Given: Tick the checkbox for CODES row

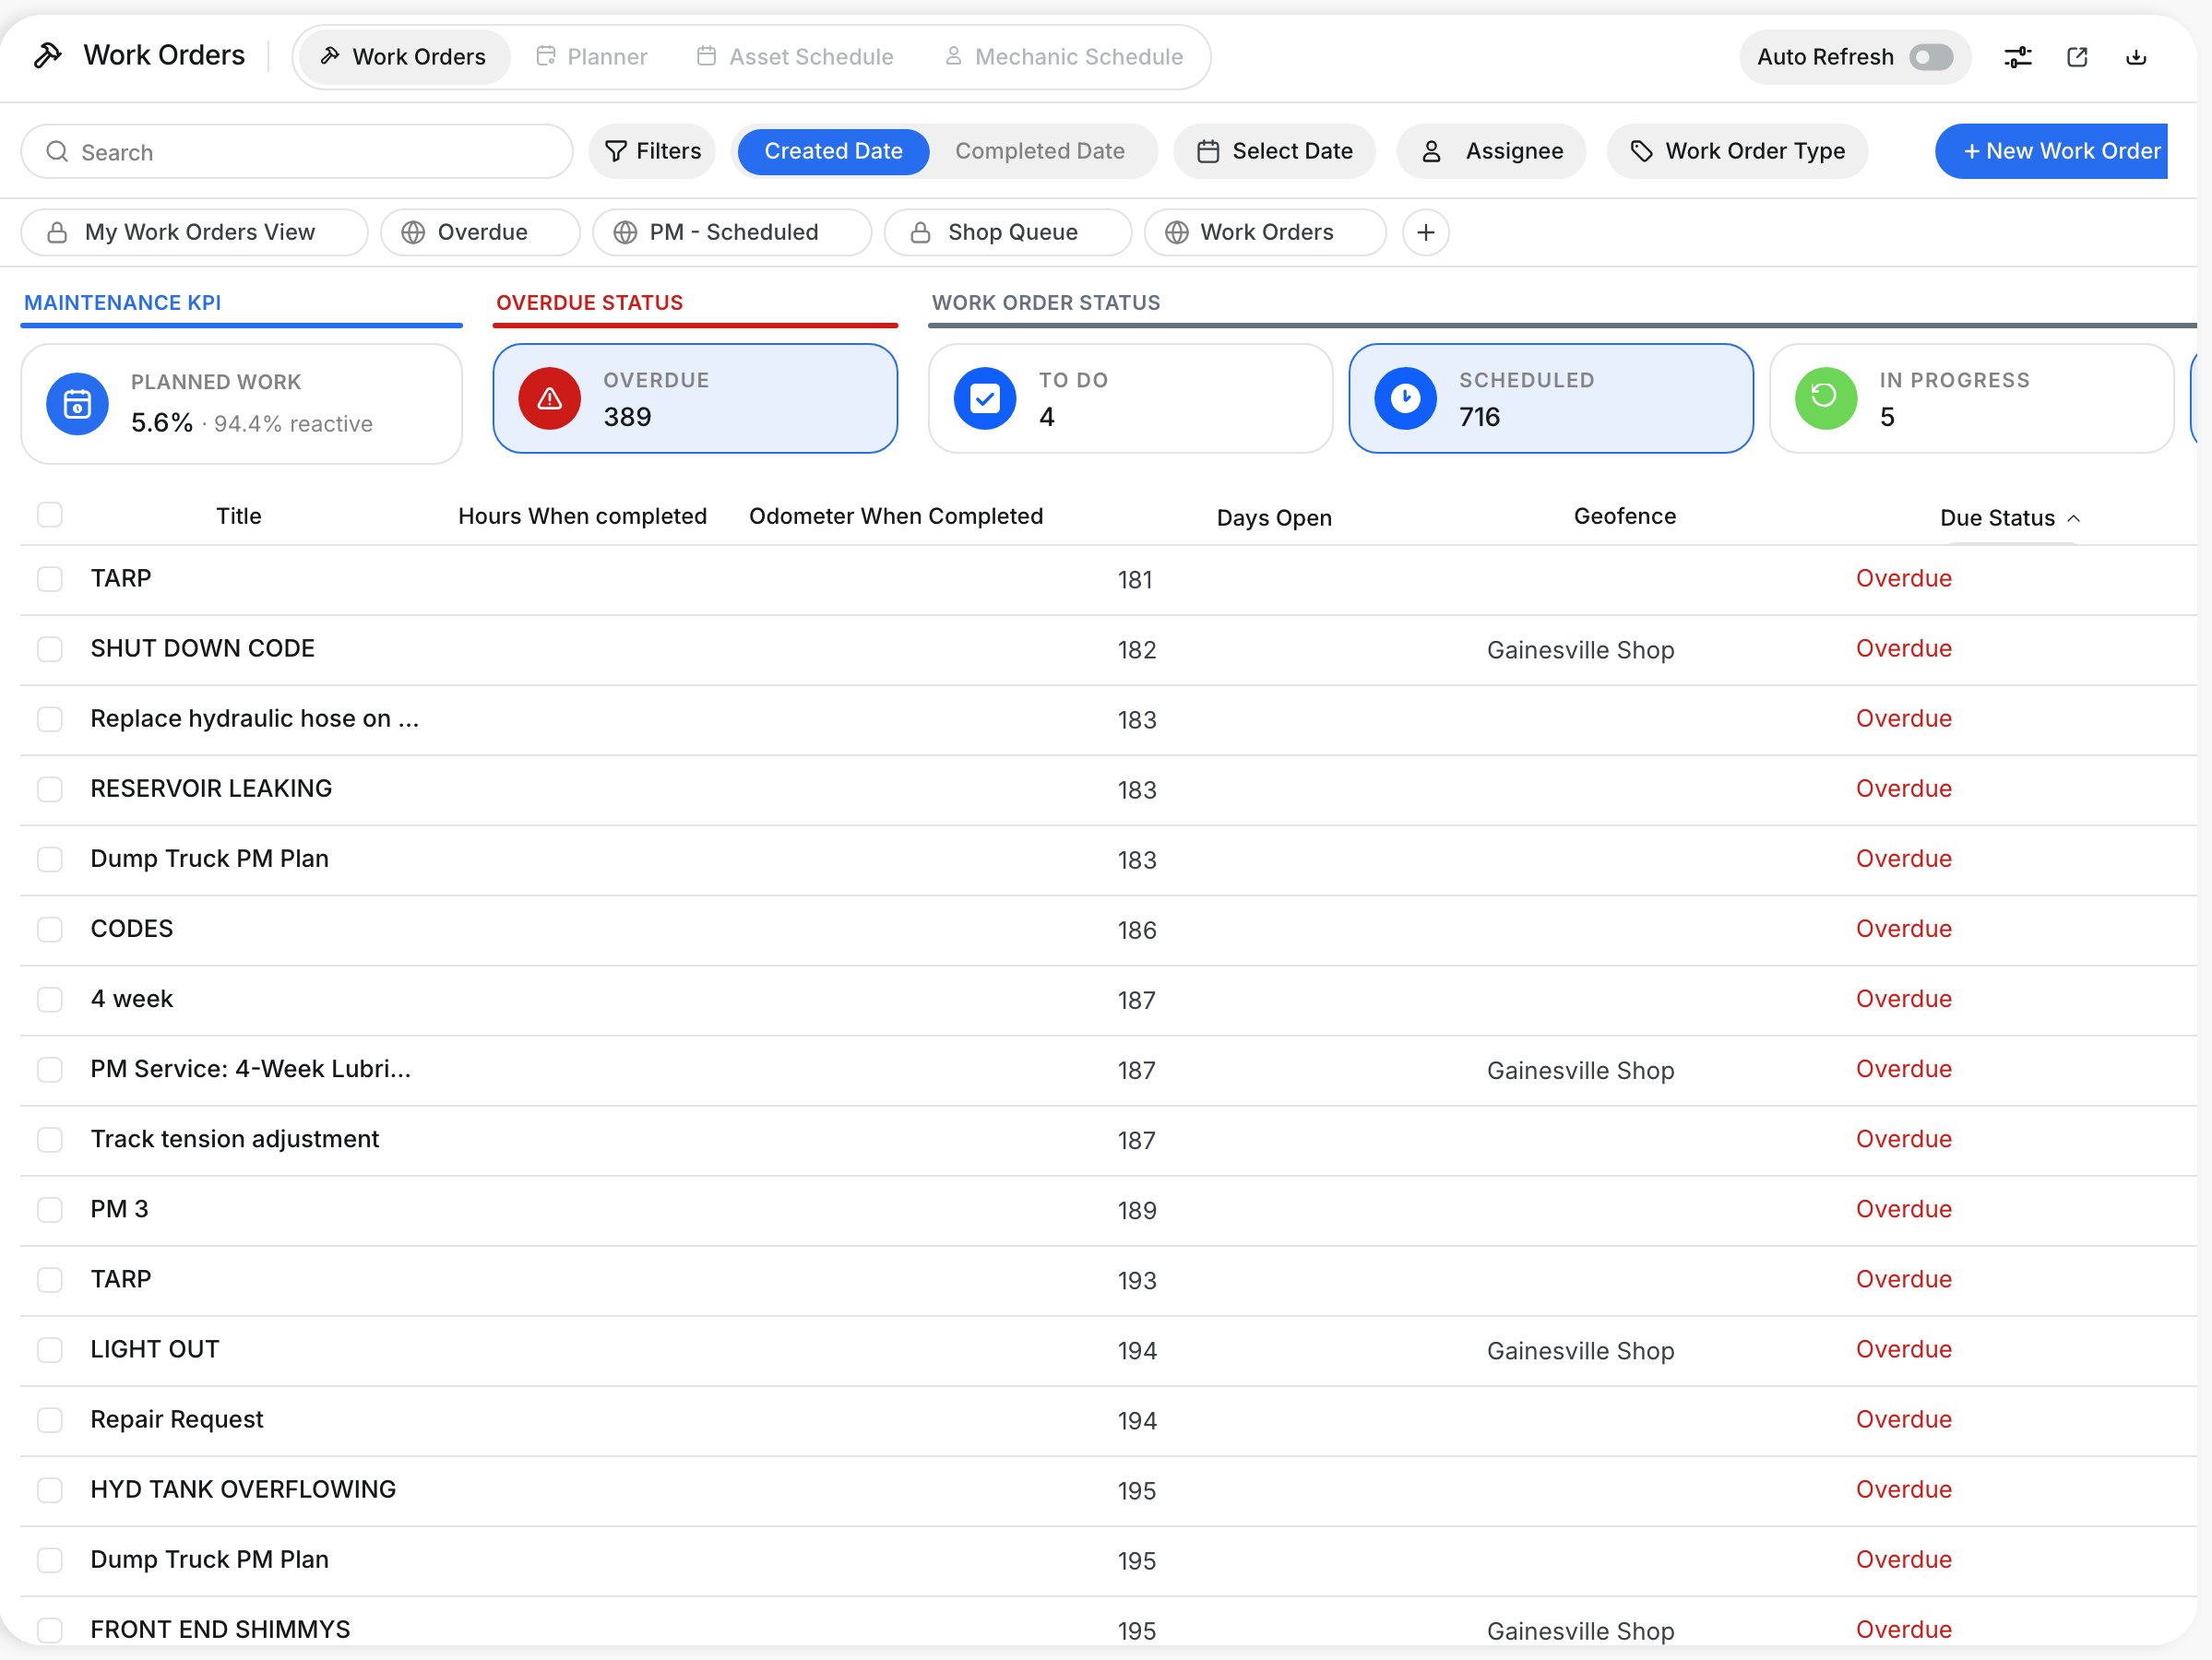Looking at the screenshot, I should [50, 929].
